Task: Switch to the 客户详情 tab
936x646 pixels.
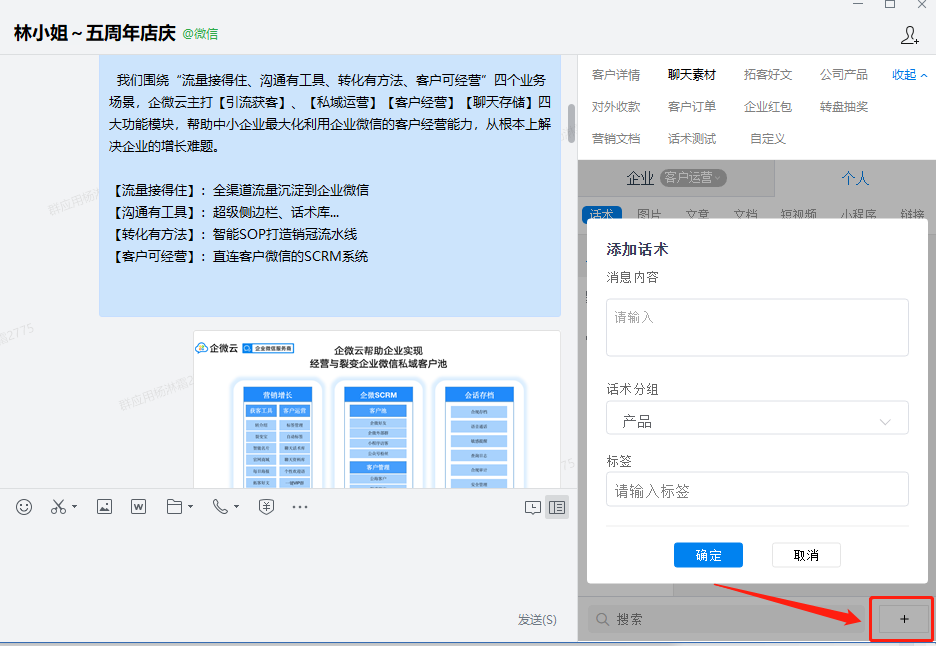Action: tap(616, 75)
